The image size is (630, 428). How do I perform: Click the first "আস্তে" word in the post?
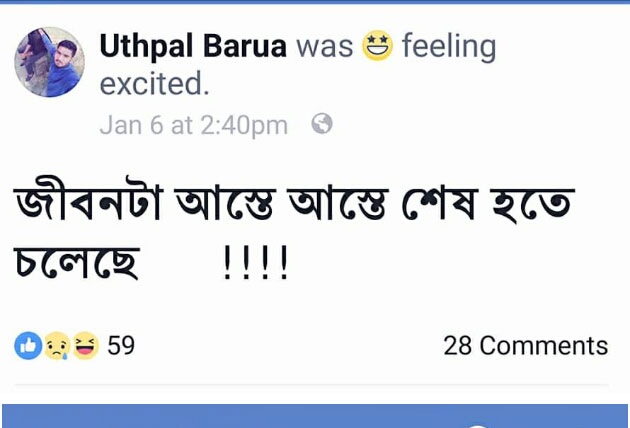click(x=226, y=203)
